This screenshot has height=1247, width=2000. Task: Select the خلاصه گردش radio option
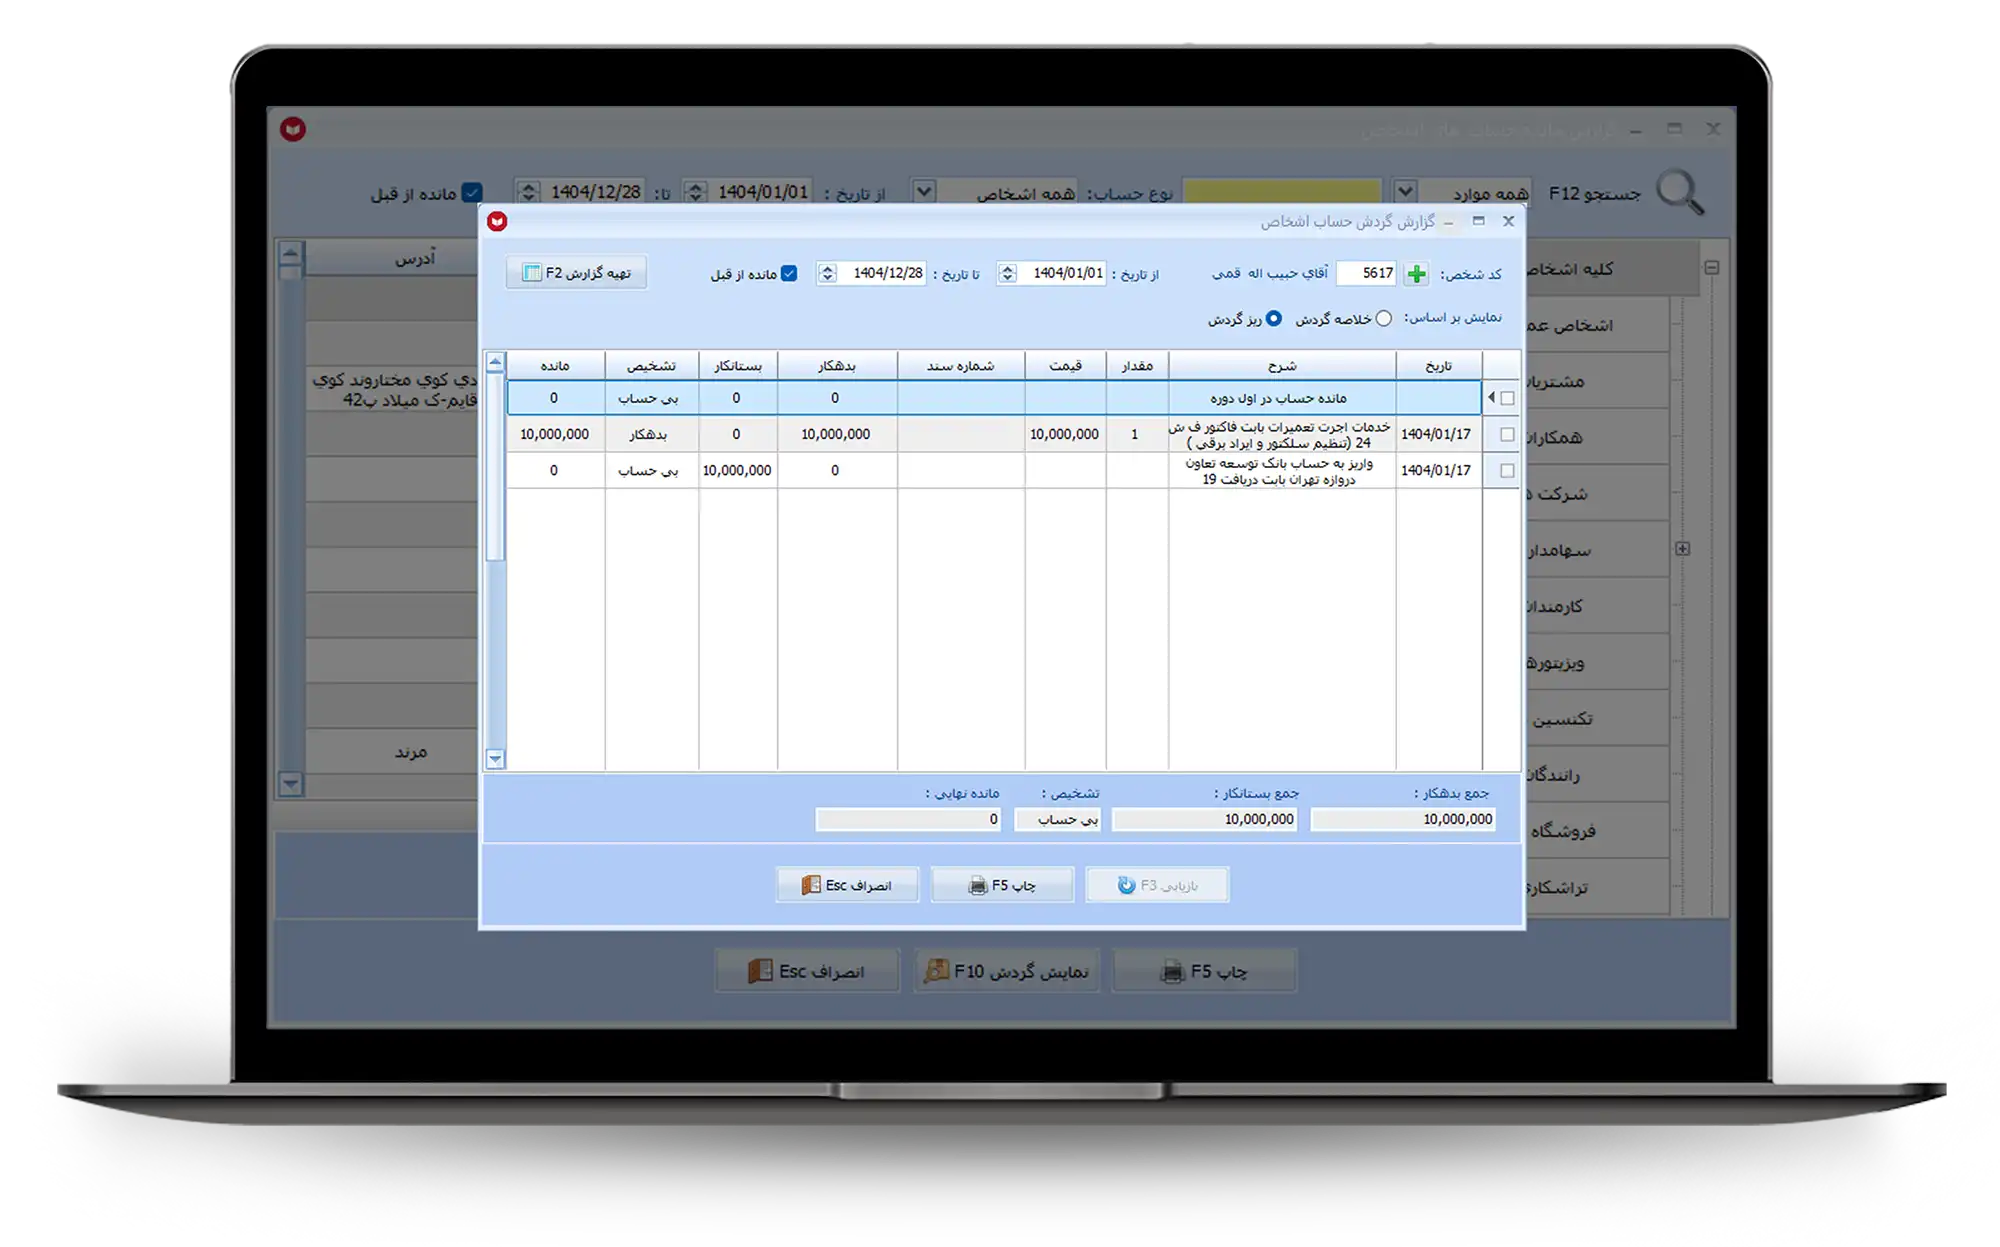coord(1383,319)
